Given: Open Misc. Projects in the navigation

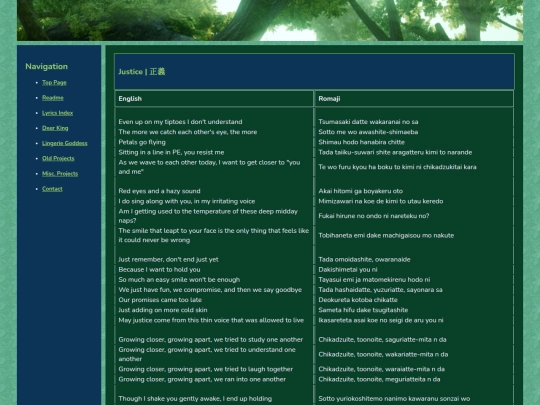Looking at the screenshot, I should (x=60, y=174).
